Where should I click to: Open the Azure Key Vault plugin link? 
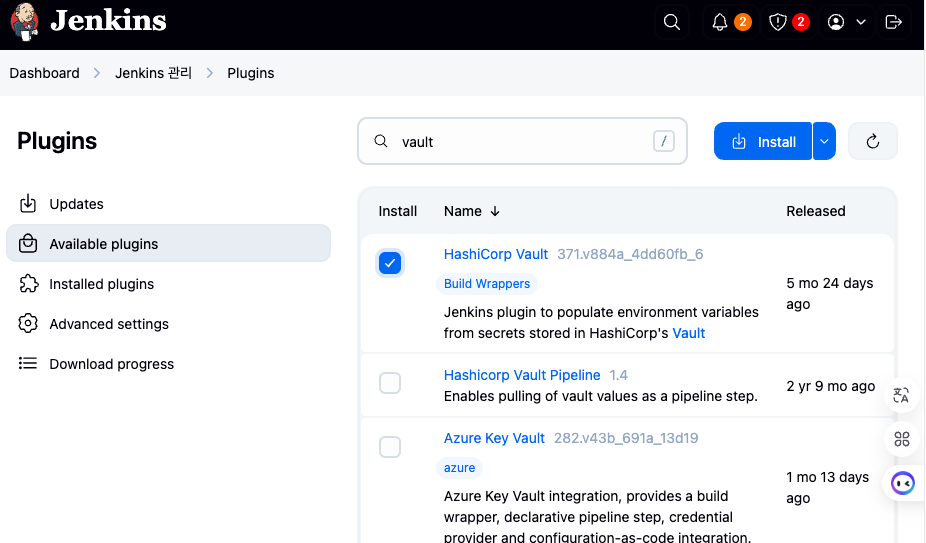pos(494,438)
